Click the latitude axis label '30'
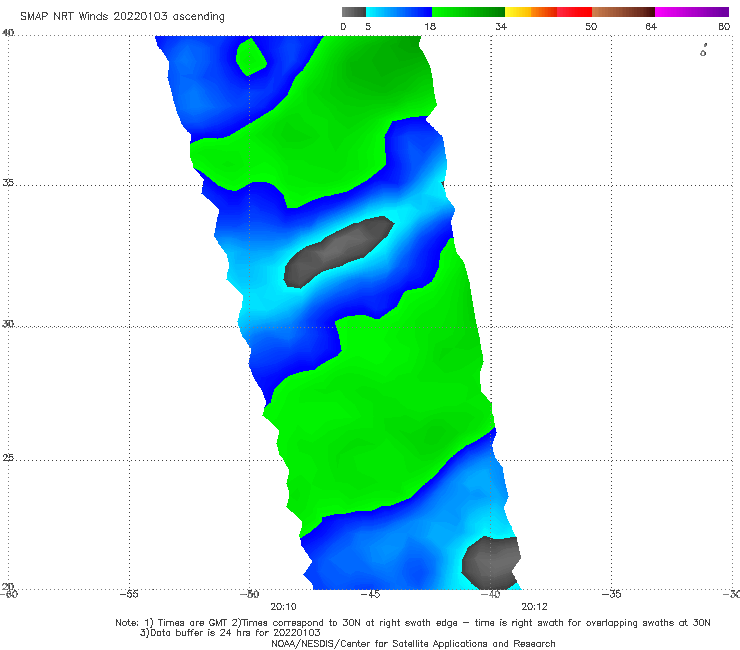Viewport: 740px width, 650px height. 8,324
